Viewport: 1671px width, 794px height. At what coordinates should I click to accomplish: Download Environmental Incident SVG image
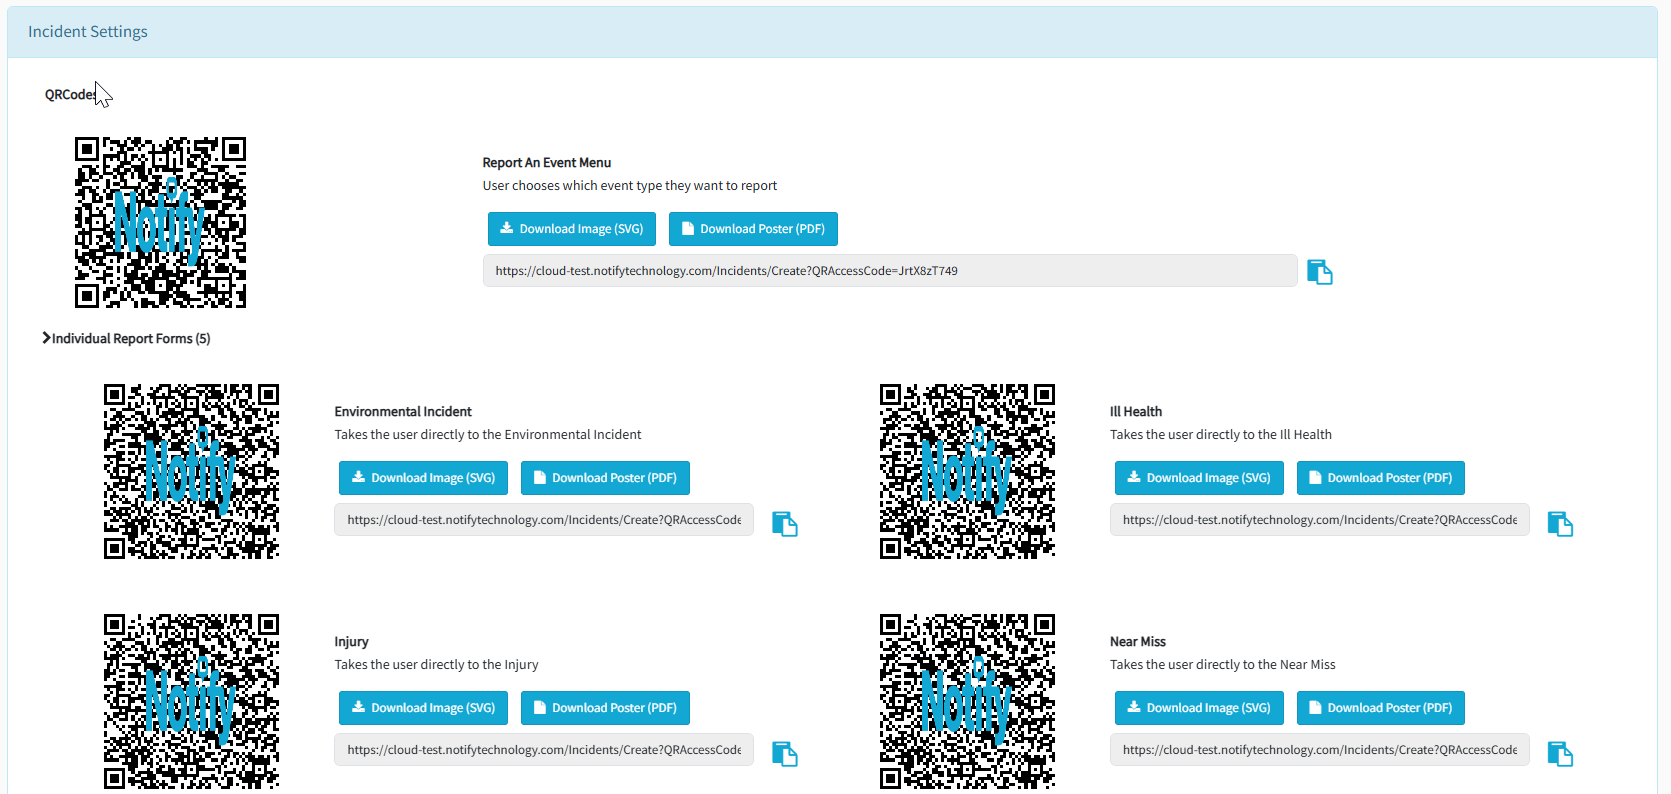click(x=423, y=478)
